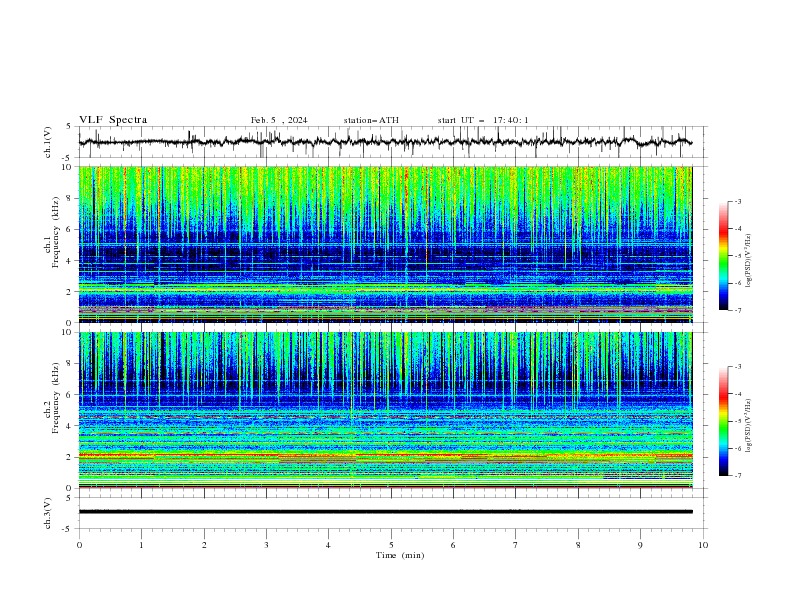The width and height of the screenshot is (792, 612).
Task: Click the ch.3 flat black waveform trace
Action: (x=385, y=512)
